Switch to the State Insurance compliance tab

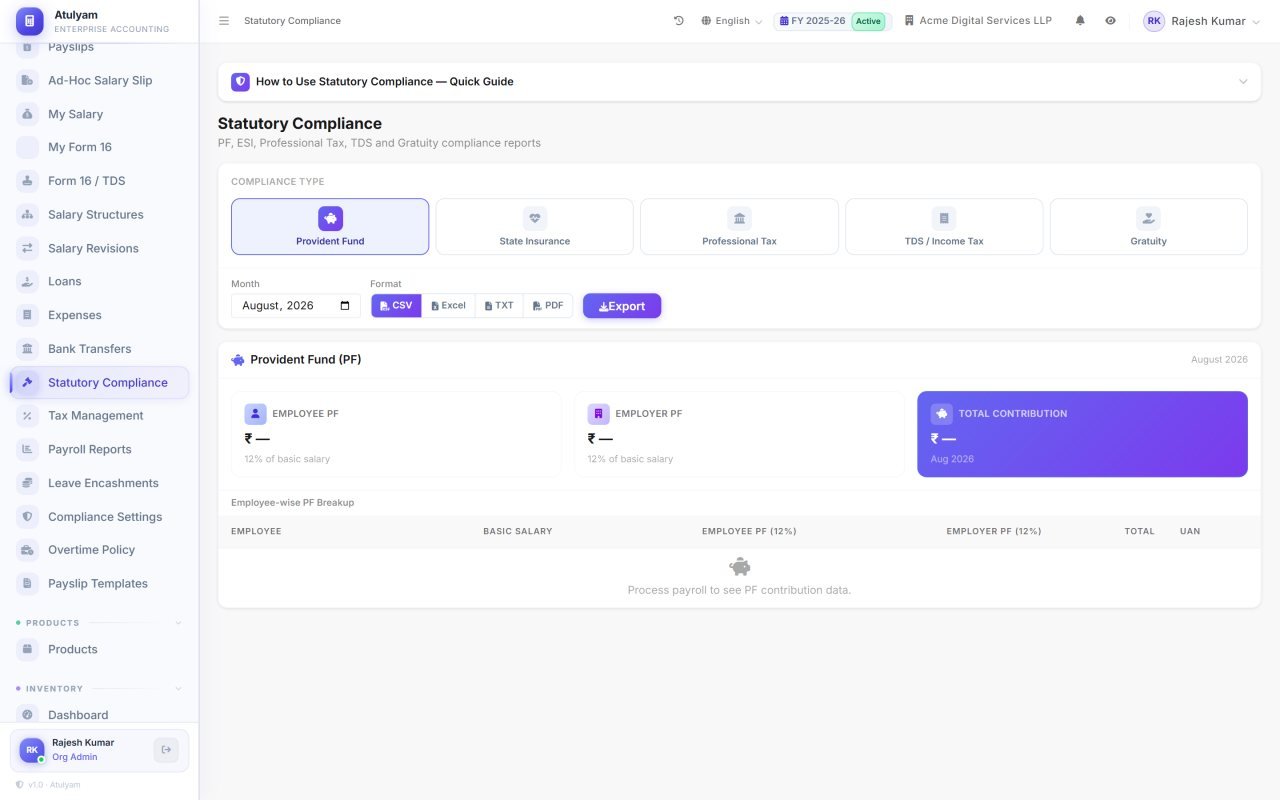tap(535, 227)
